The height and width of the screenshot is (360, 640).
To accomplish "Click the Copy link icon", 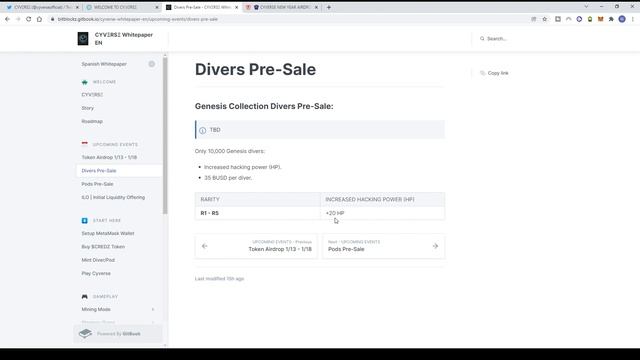I will coord(482,73).
